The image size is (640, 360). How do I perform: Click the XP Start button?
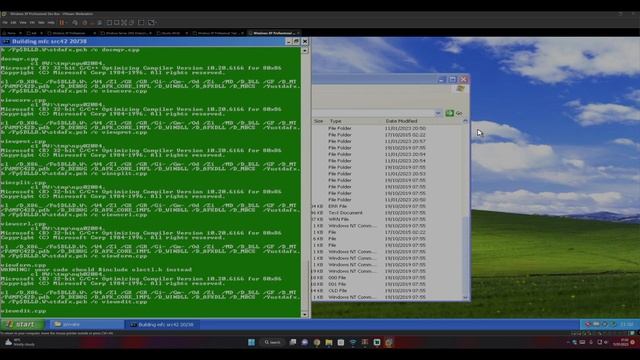[x=22, y=324]
